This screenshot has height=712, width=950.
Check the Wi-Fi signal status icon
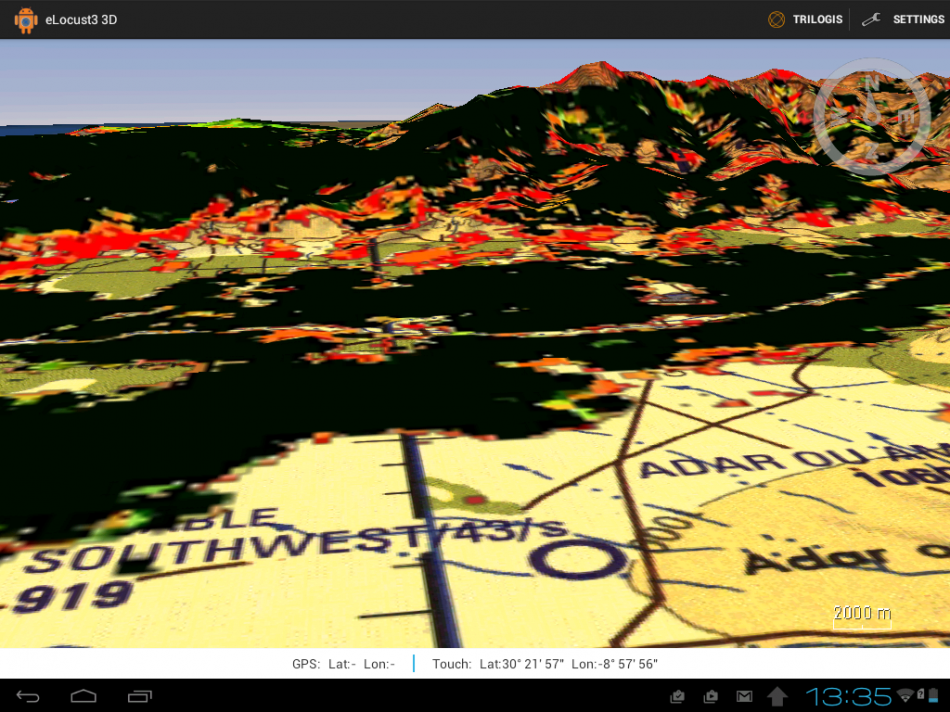pyautogui.click(x=906, y=695)
